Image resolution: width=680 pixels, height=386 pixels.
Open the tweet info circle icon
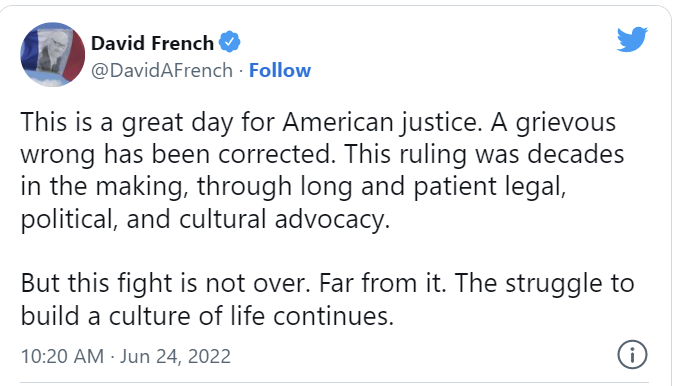(632, 354)
